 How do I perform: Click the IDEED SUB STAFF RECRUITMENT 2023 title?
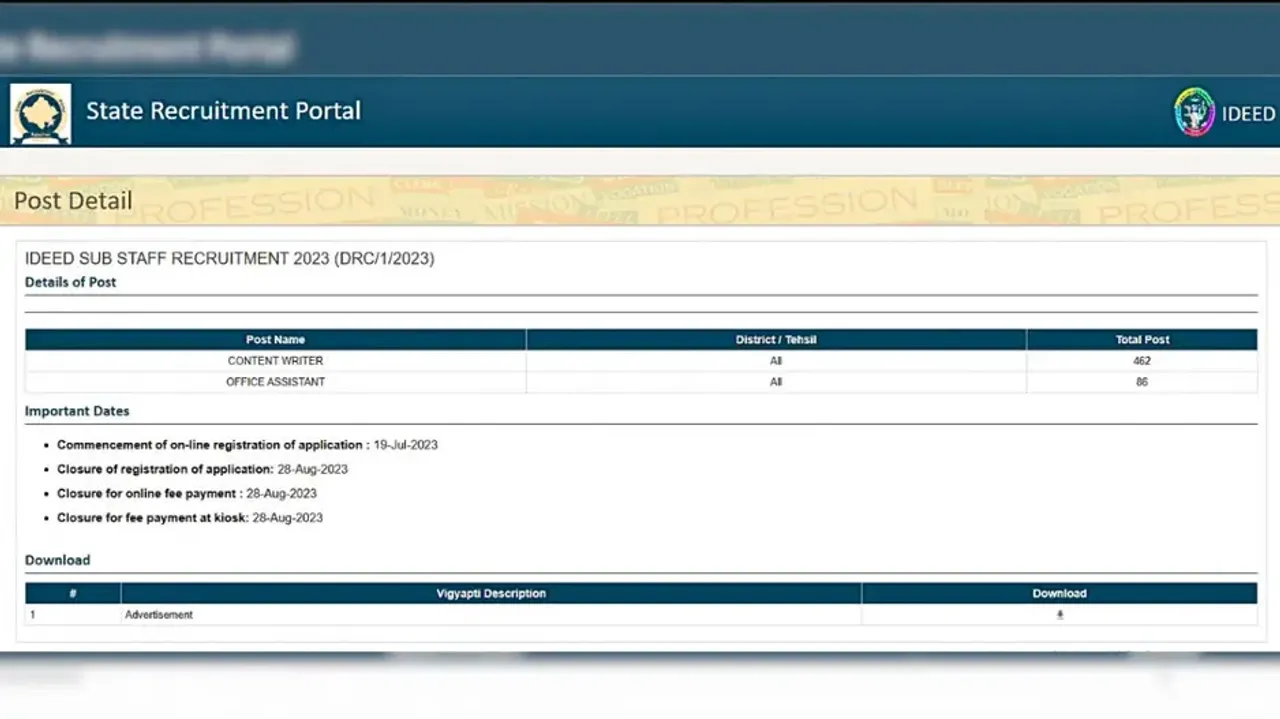[x=229, y=259]
